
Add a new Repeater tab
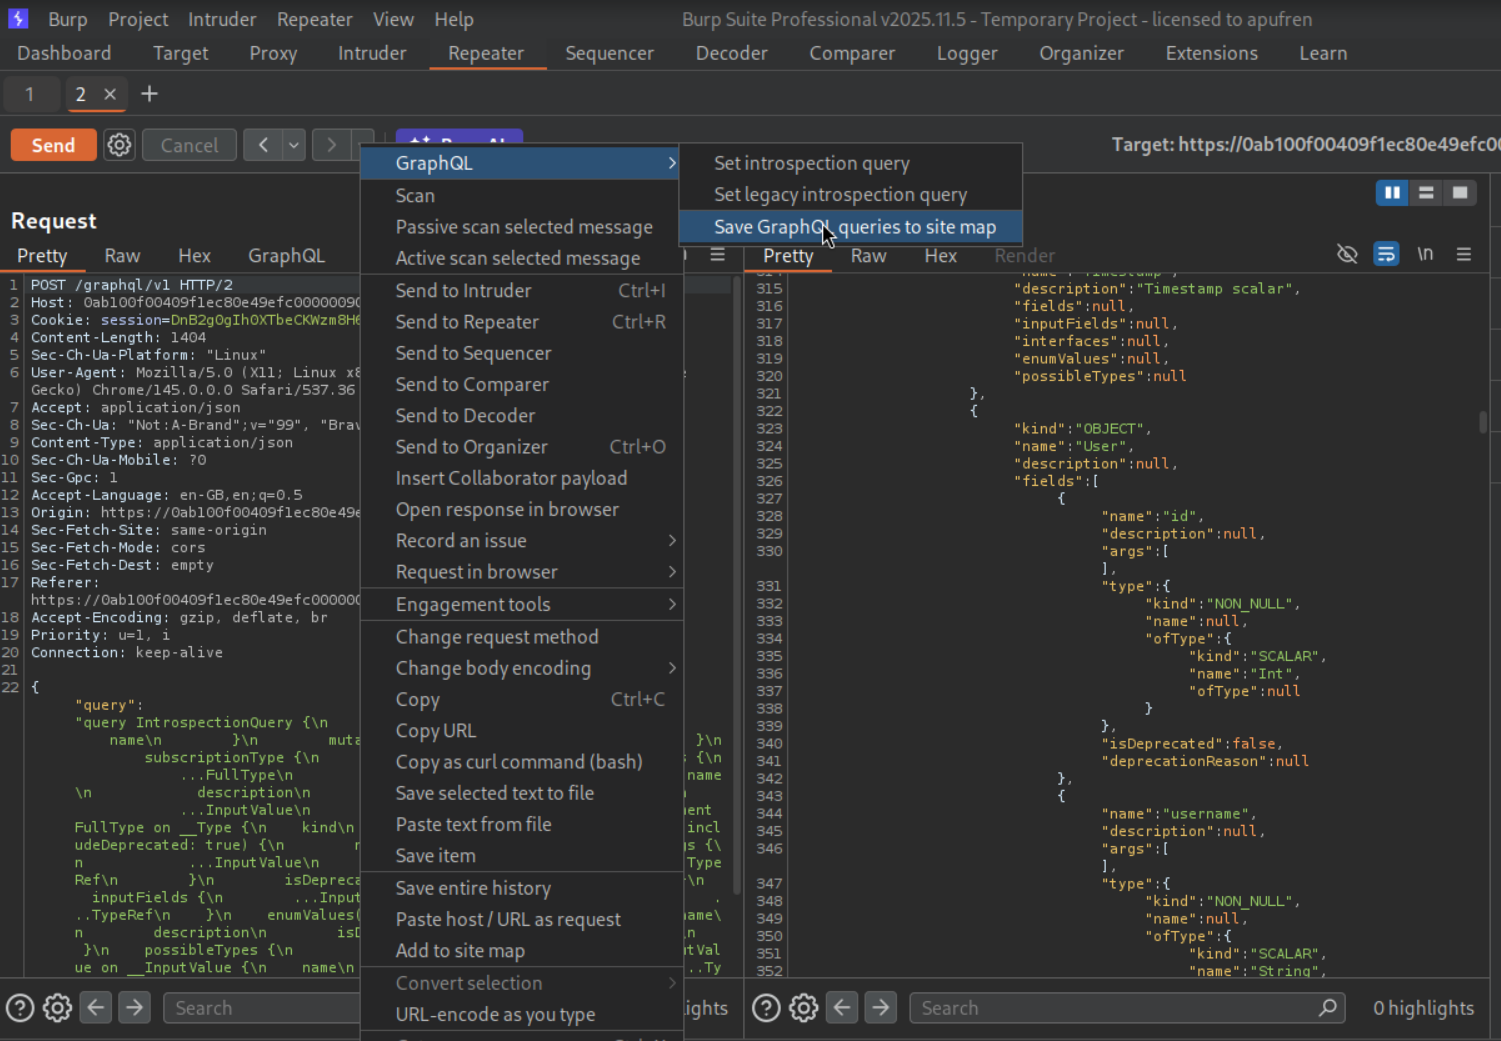[149, 94]
